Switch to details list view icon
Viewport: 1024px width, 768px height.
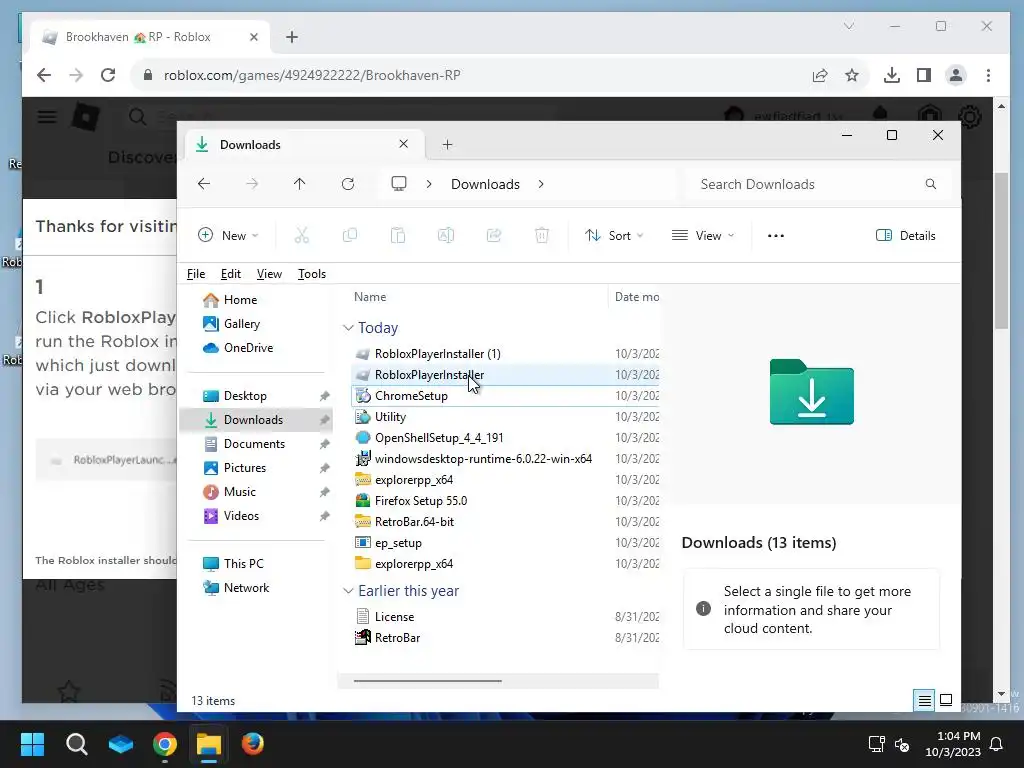click(924, 701)
